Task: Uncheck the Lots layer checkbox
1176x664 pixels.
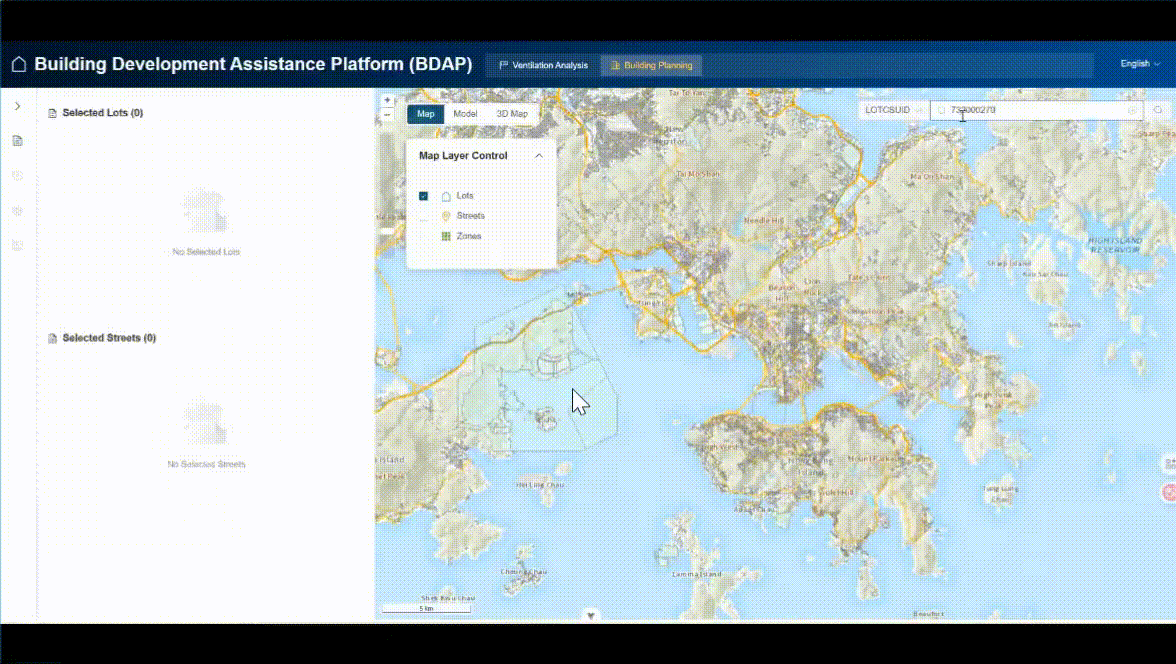Action: pos(424,196)
